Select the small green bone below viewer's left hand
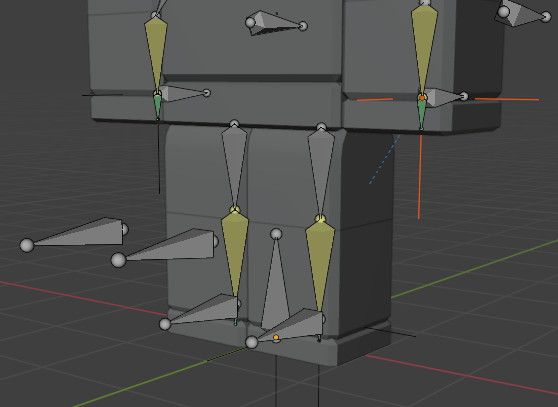558x407 pixels. 157,106
